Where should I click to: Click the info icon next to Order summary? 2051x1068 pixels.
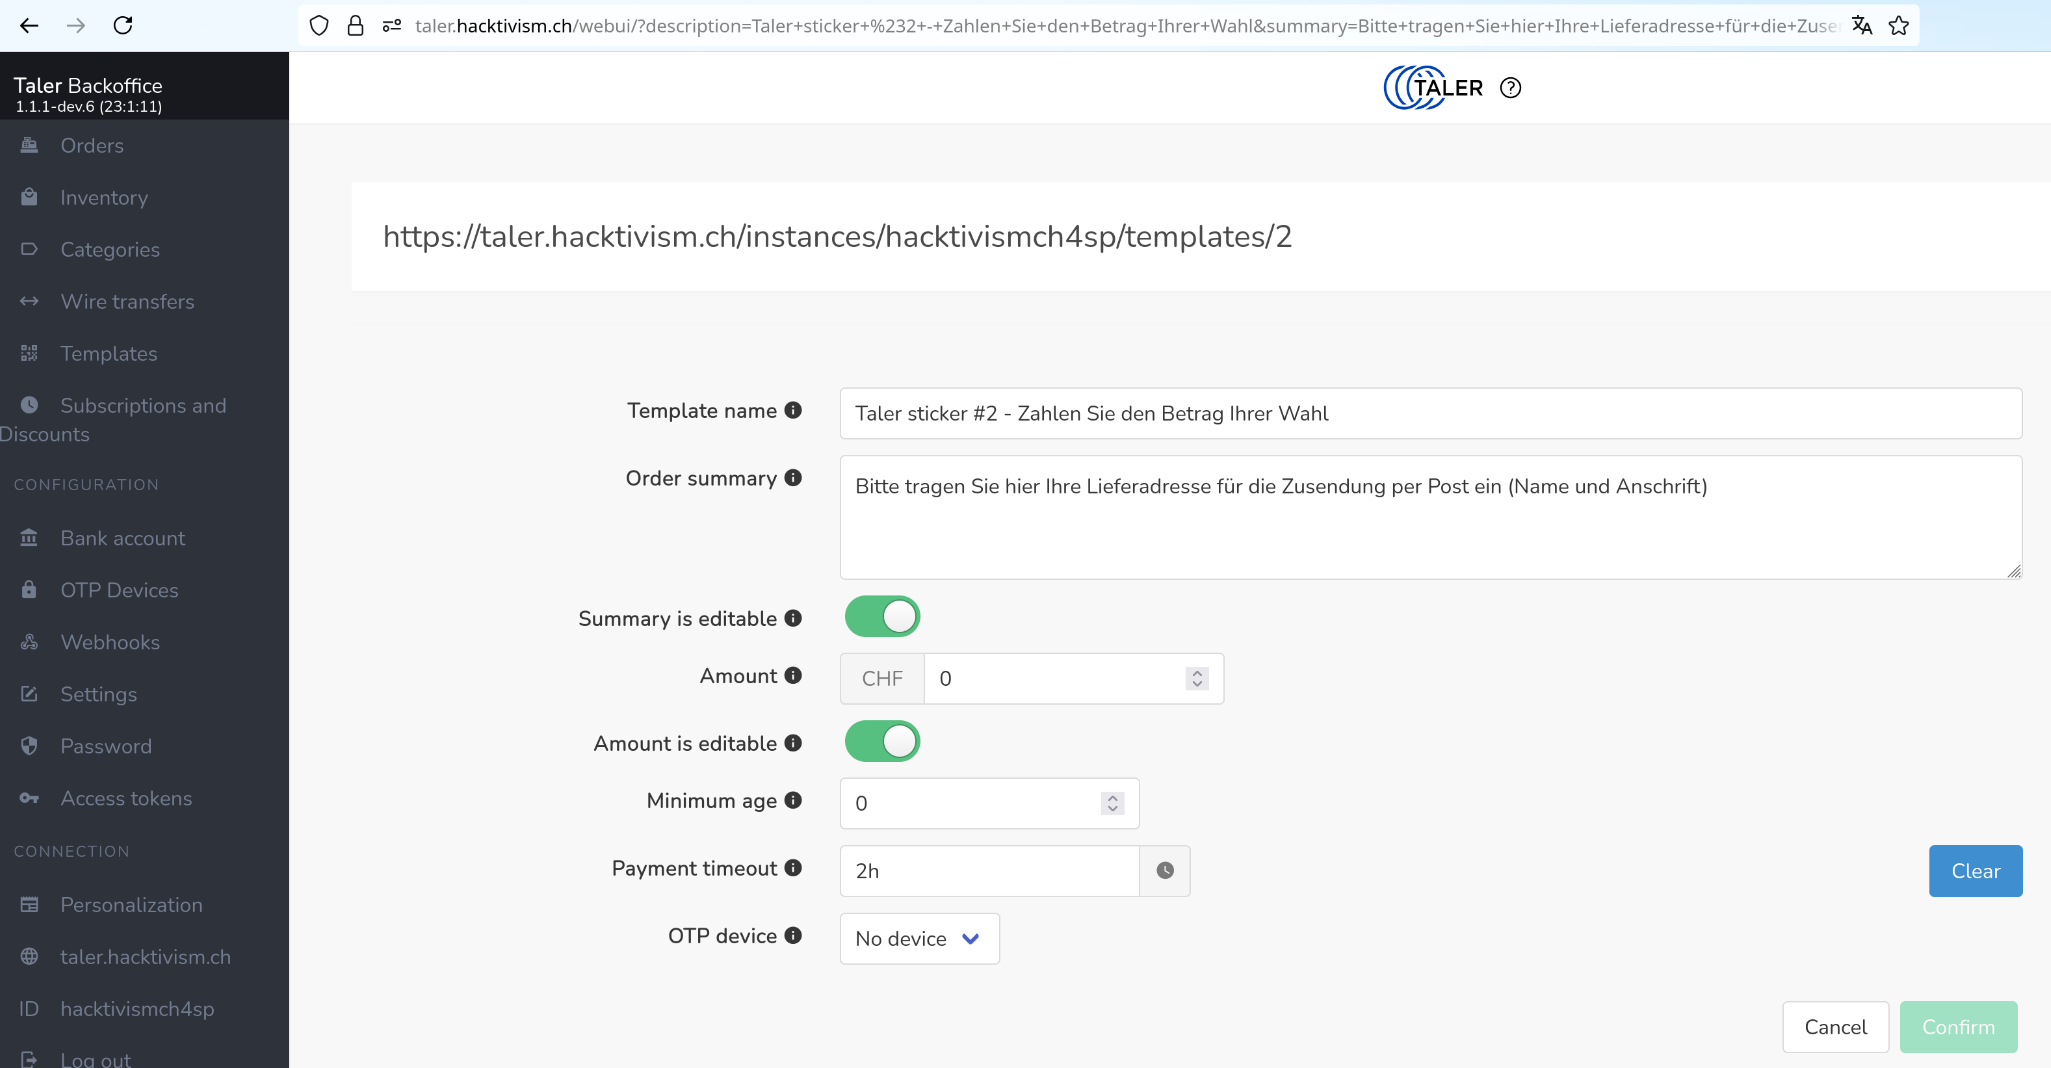(x=793, y=478)
